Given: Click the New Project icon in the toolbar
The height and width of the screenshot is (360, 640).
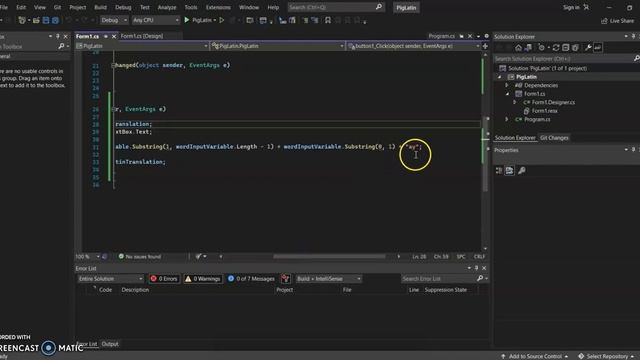Looking at the screenshot, I should [22, 20].
